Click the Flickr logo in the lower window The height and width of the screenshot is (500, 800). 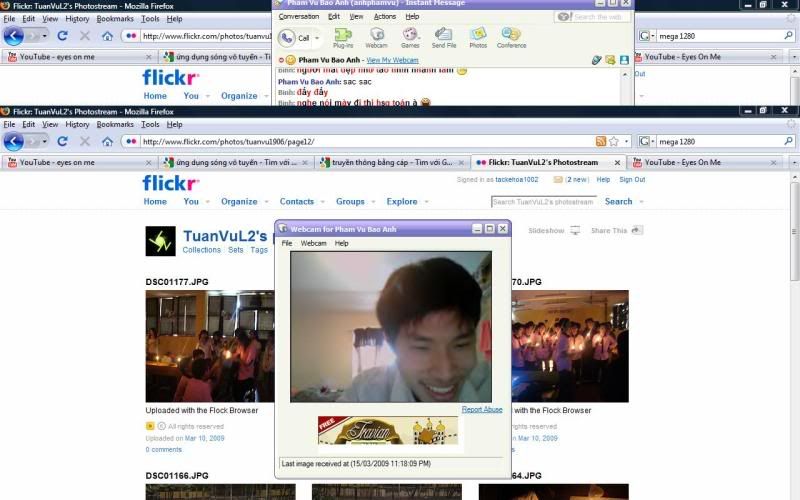170,182
